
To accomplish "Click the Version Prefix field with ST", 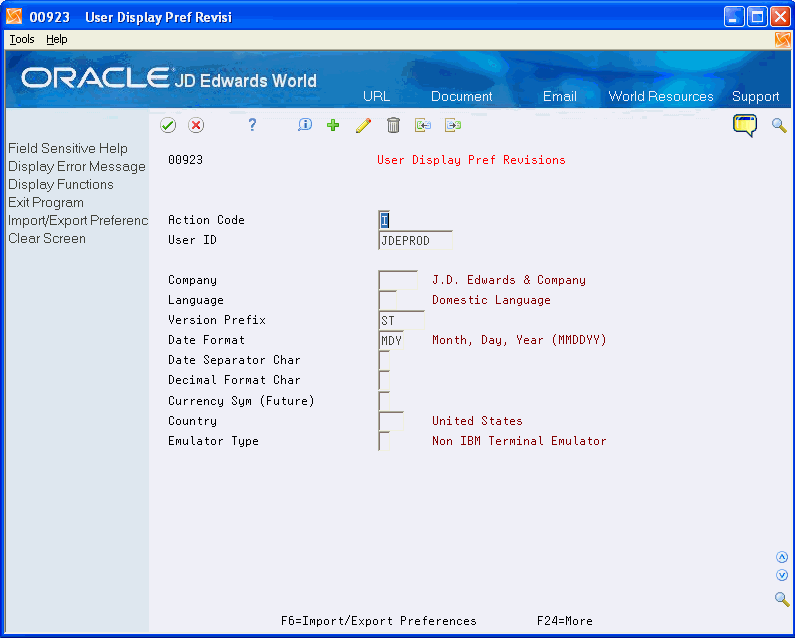I will (402, 321).
